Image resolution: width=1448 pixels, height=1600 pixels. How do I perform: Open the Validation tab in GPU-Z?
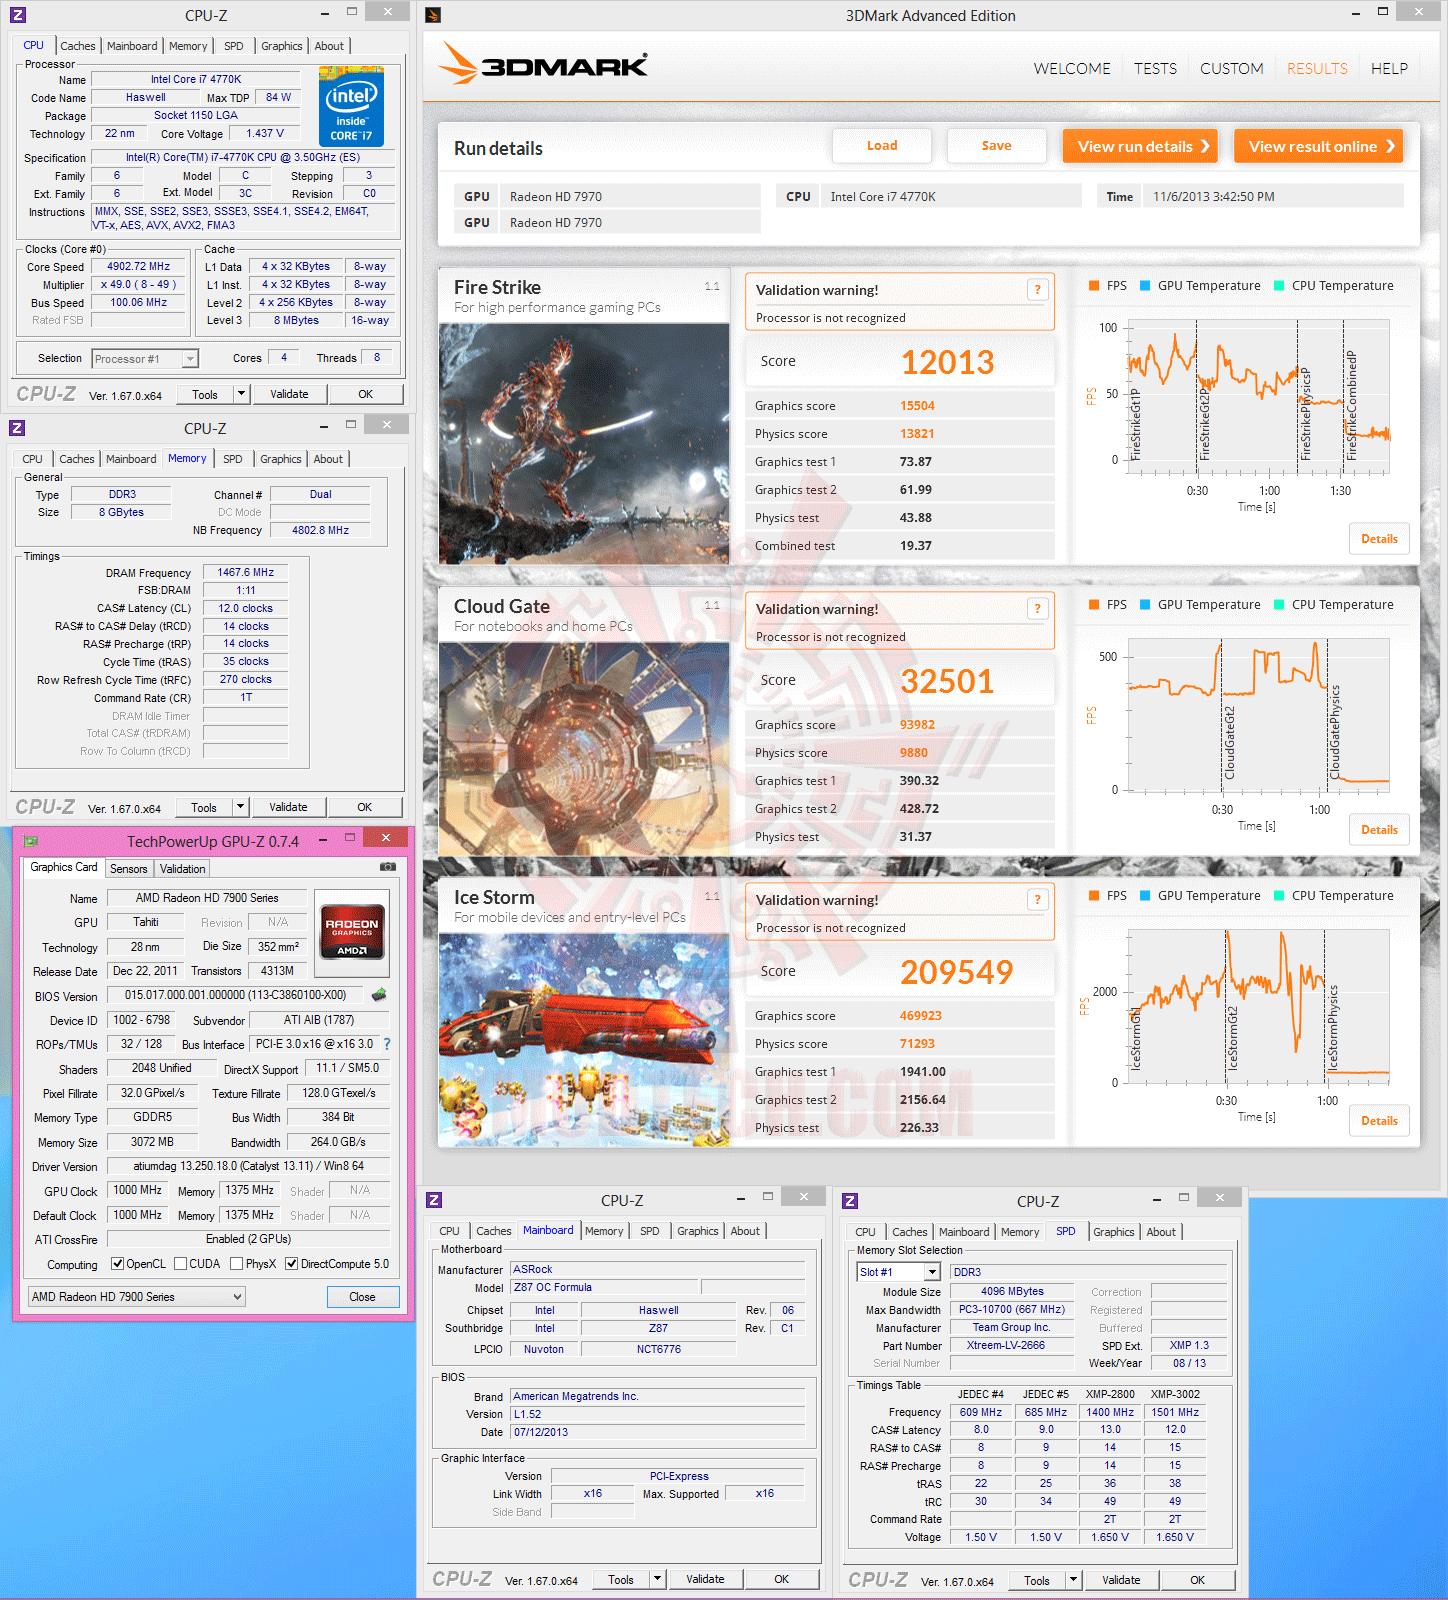pos(182,869)
